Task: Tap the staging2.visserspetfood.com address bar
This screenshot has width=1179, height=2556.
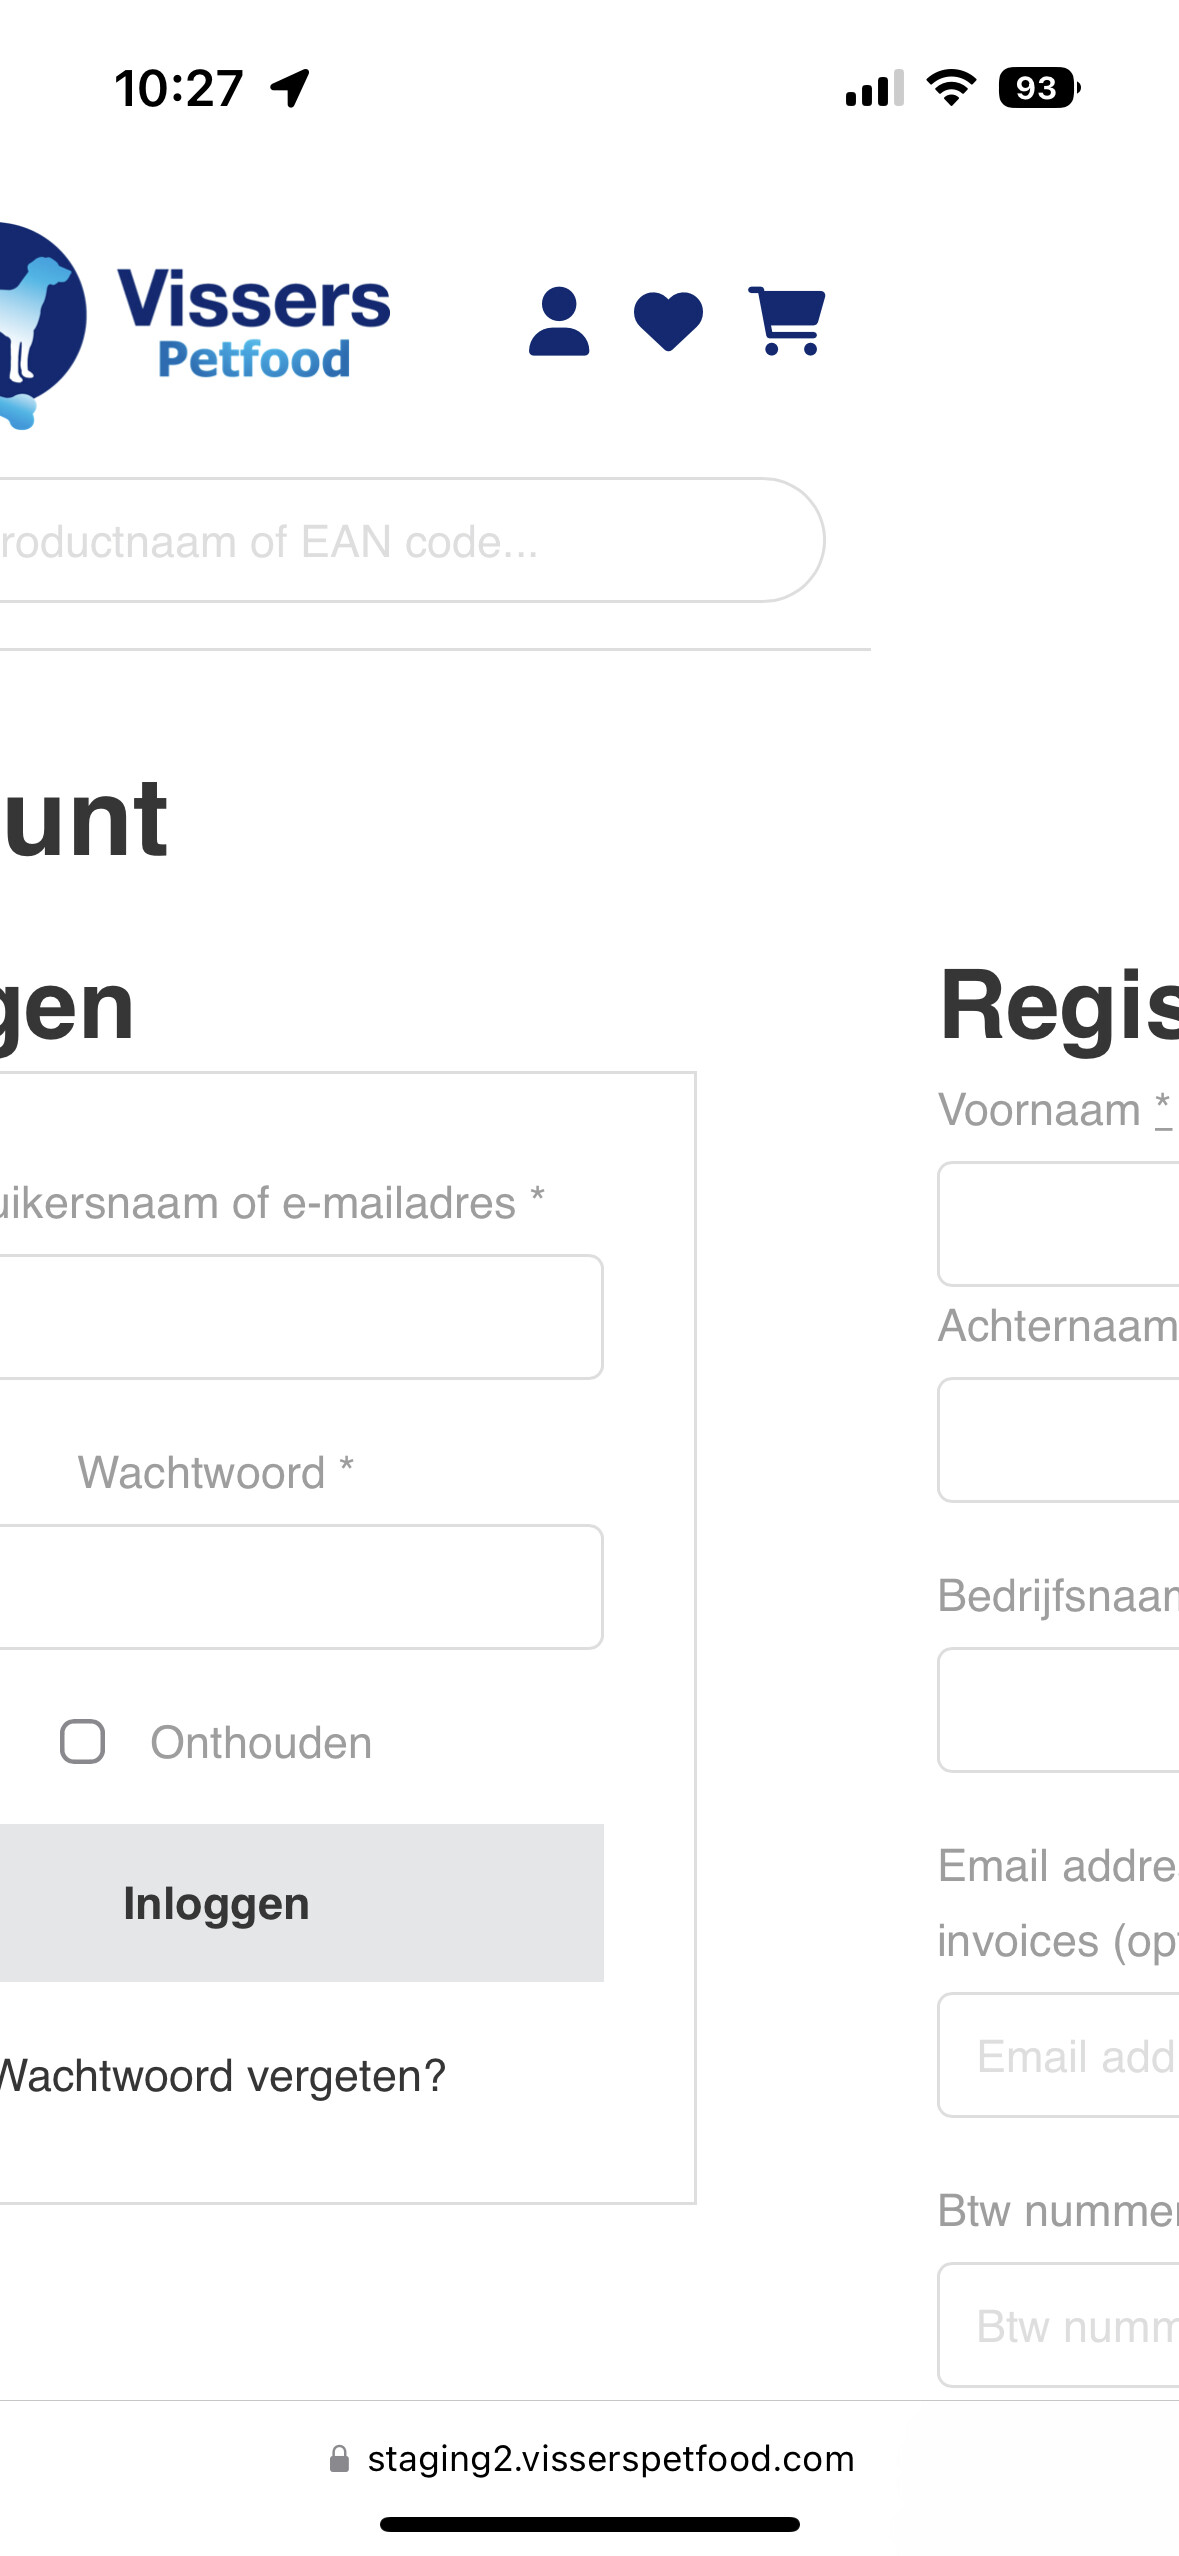Action: pyautogui.click(x=610, y=2459)
